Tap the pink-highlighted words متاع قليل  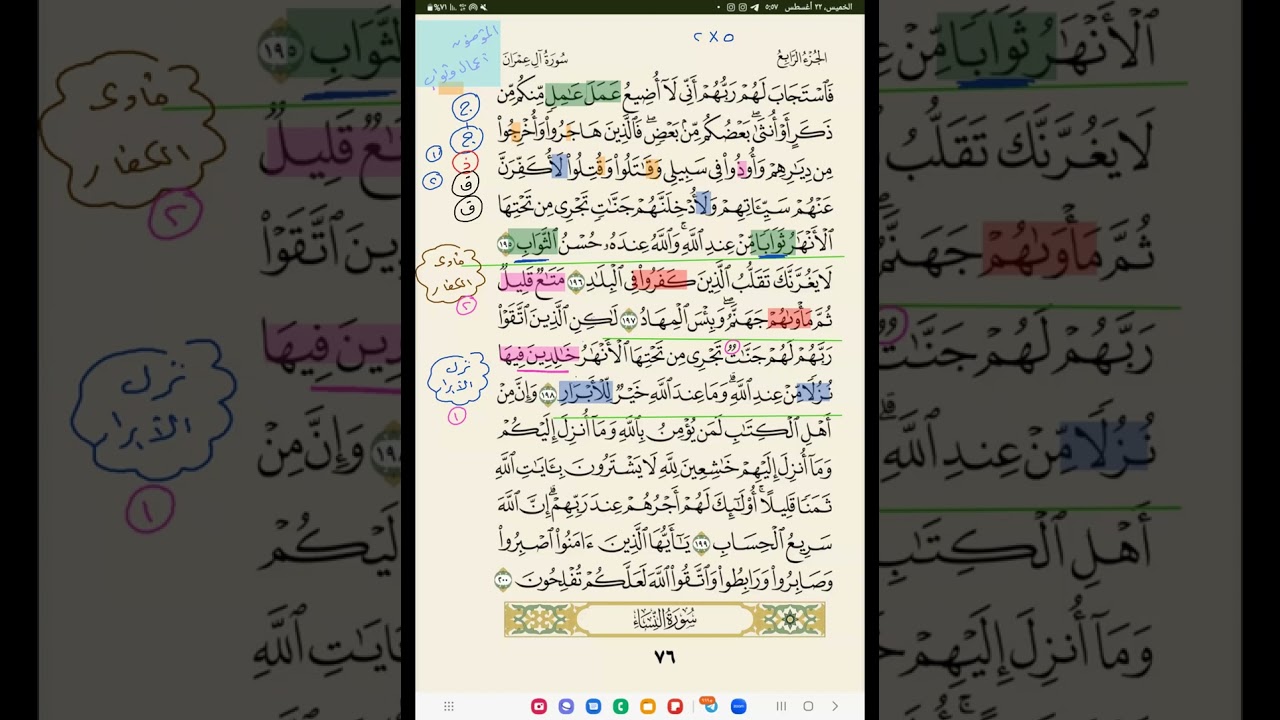(x=532, y=281)
